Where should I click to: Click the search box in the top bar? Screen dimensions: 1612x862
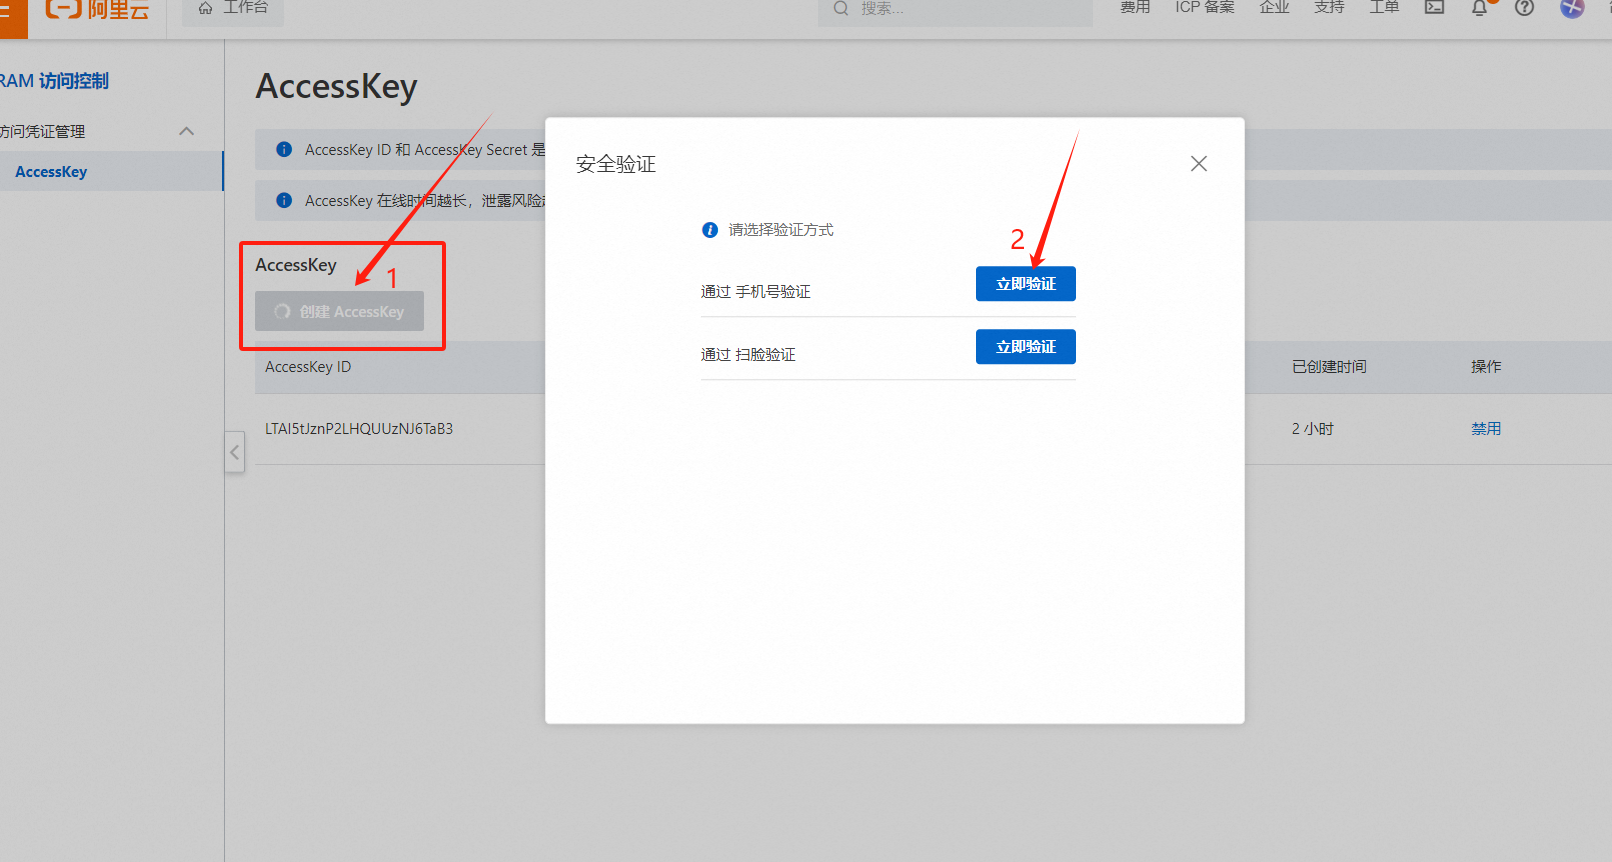click(x=955, y=10)
